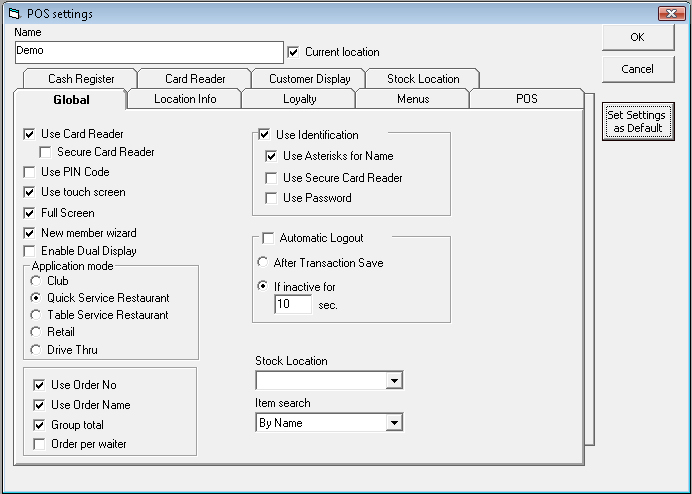This screenshot has width=692, height=494.
Task: Uncheck the Use Order Name checkbox
Action: pos(39,405)
